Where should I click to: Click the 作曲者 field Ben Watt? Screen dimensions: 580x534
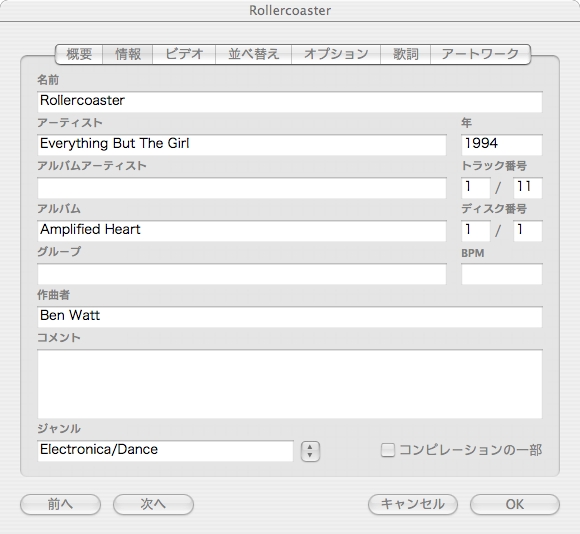point(290,317)
